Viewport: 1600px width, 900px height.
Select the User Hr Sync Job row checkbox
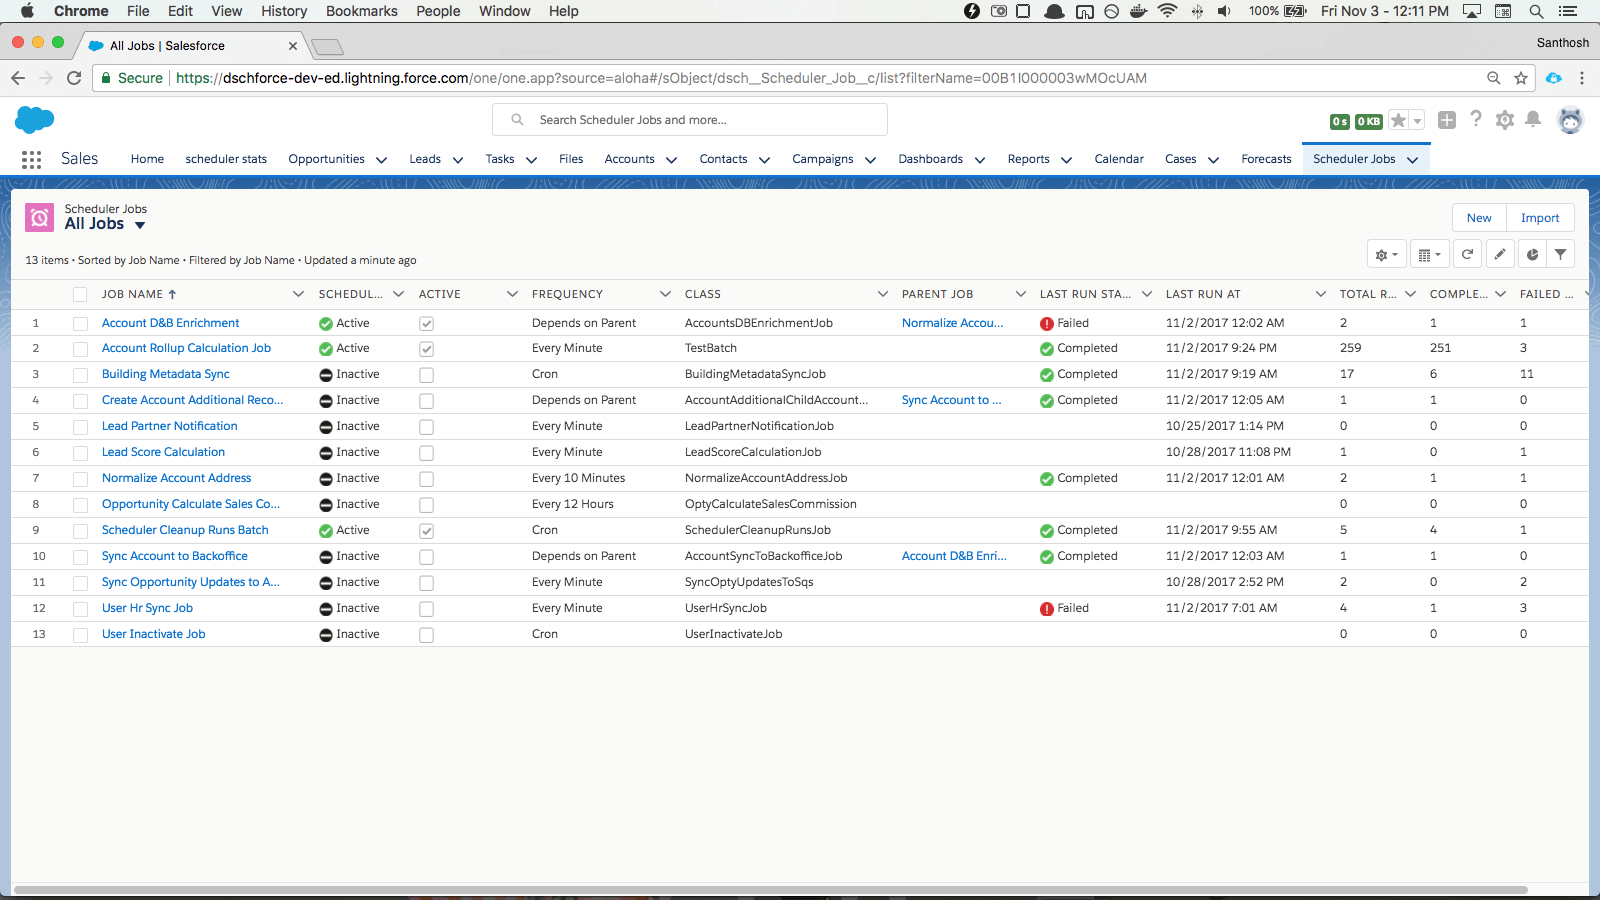click(x=80, y=609)
